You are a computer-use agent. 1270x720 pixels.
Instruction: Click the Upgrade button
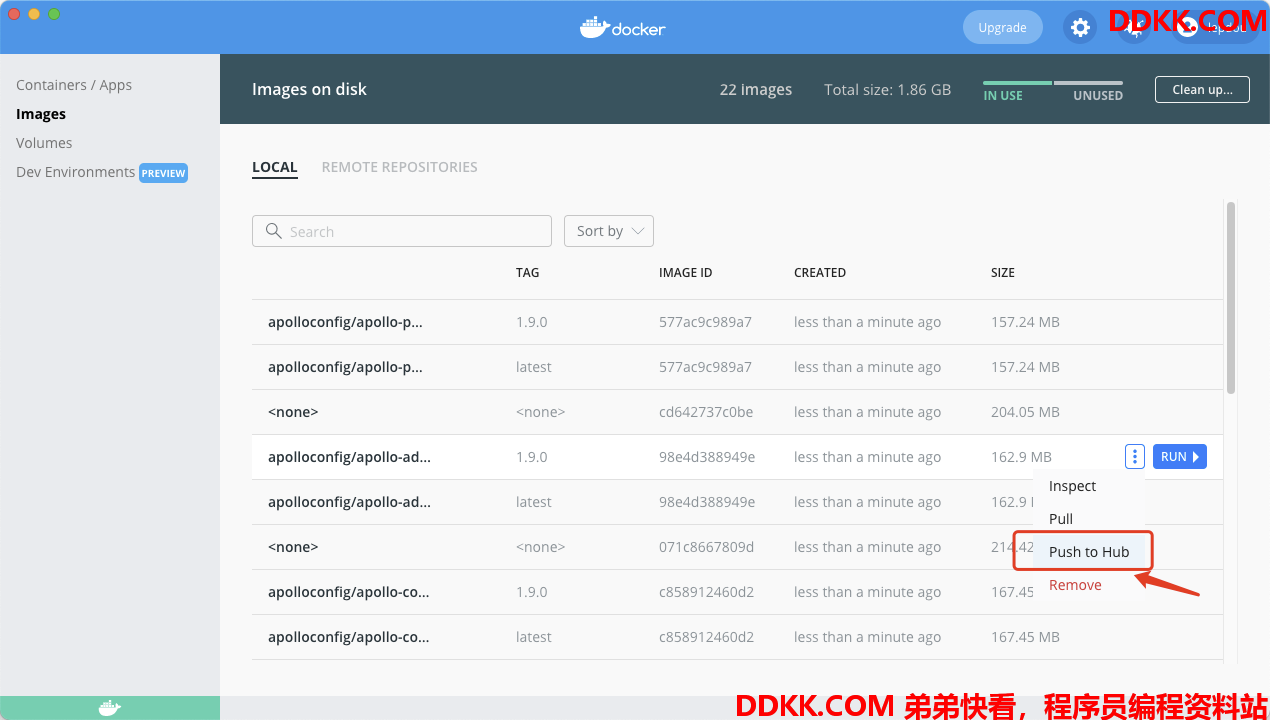[1002, 27]
